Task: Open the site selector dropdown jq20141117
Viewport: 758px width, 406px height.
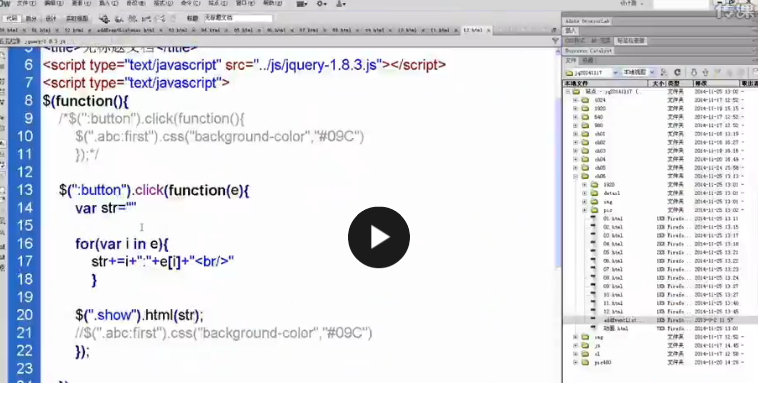Action: click(x=592, y=72)
